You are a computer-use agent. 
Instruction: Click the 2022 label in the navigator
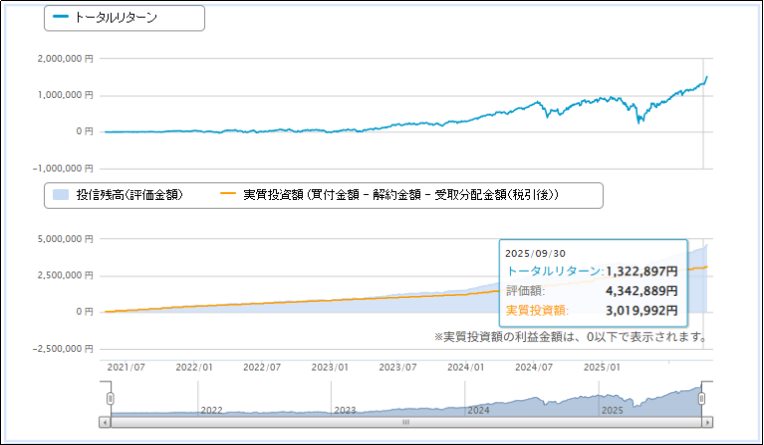pyautogui.click(x=211, y=410)
